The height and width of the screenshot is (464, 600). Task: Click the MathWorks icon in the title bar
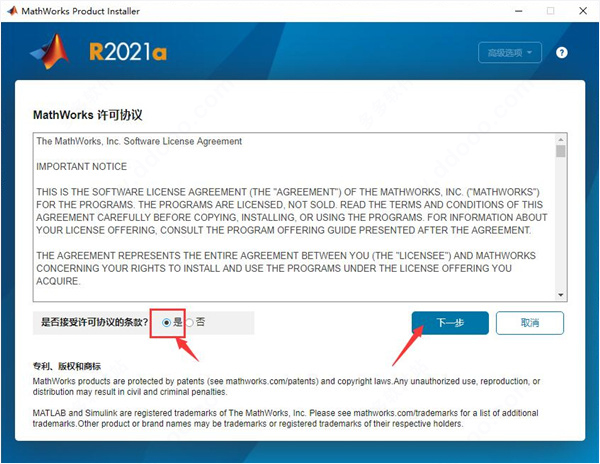(12, 11)
